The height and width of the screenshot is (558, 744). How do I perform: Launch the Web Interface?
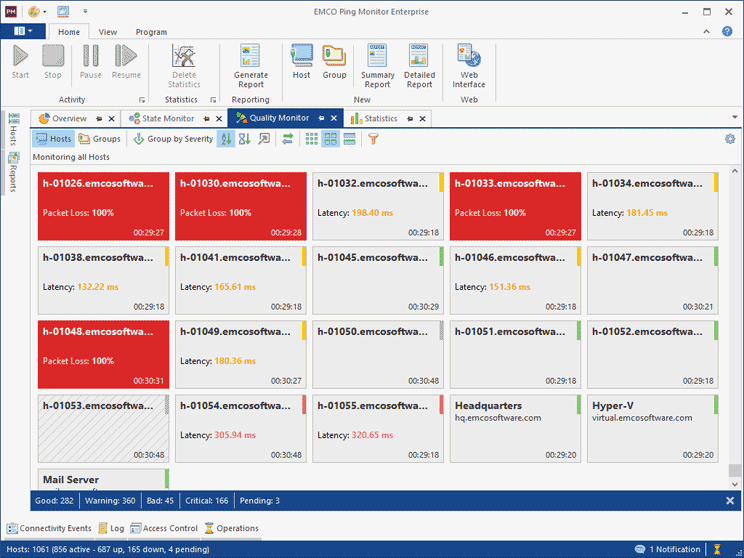click(469, 58)
